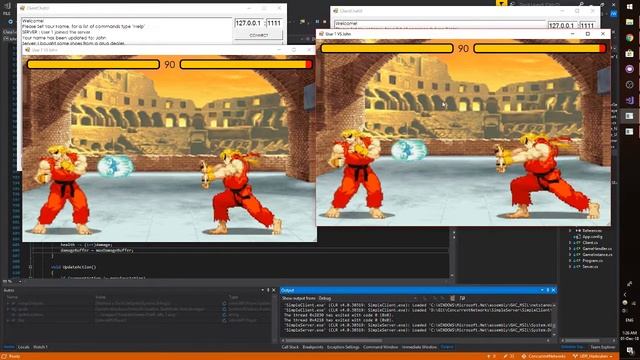Switch to the Command Window tab
The height and width of the screenshot is (360, 640).
click(380, 347)
